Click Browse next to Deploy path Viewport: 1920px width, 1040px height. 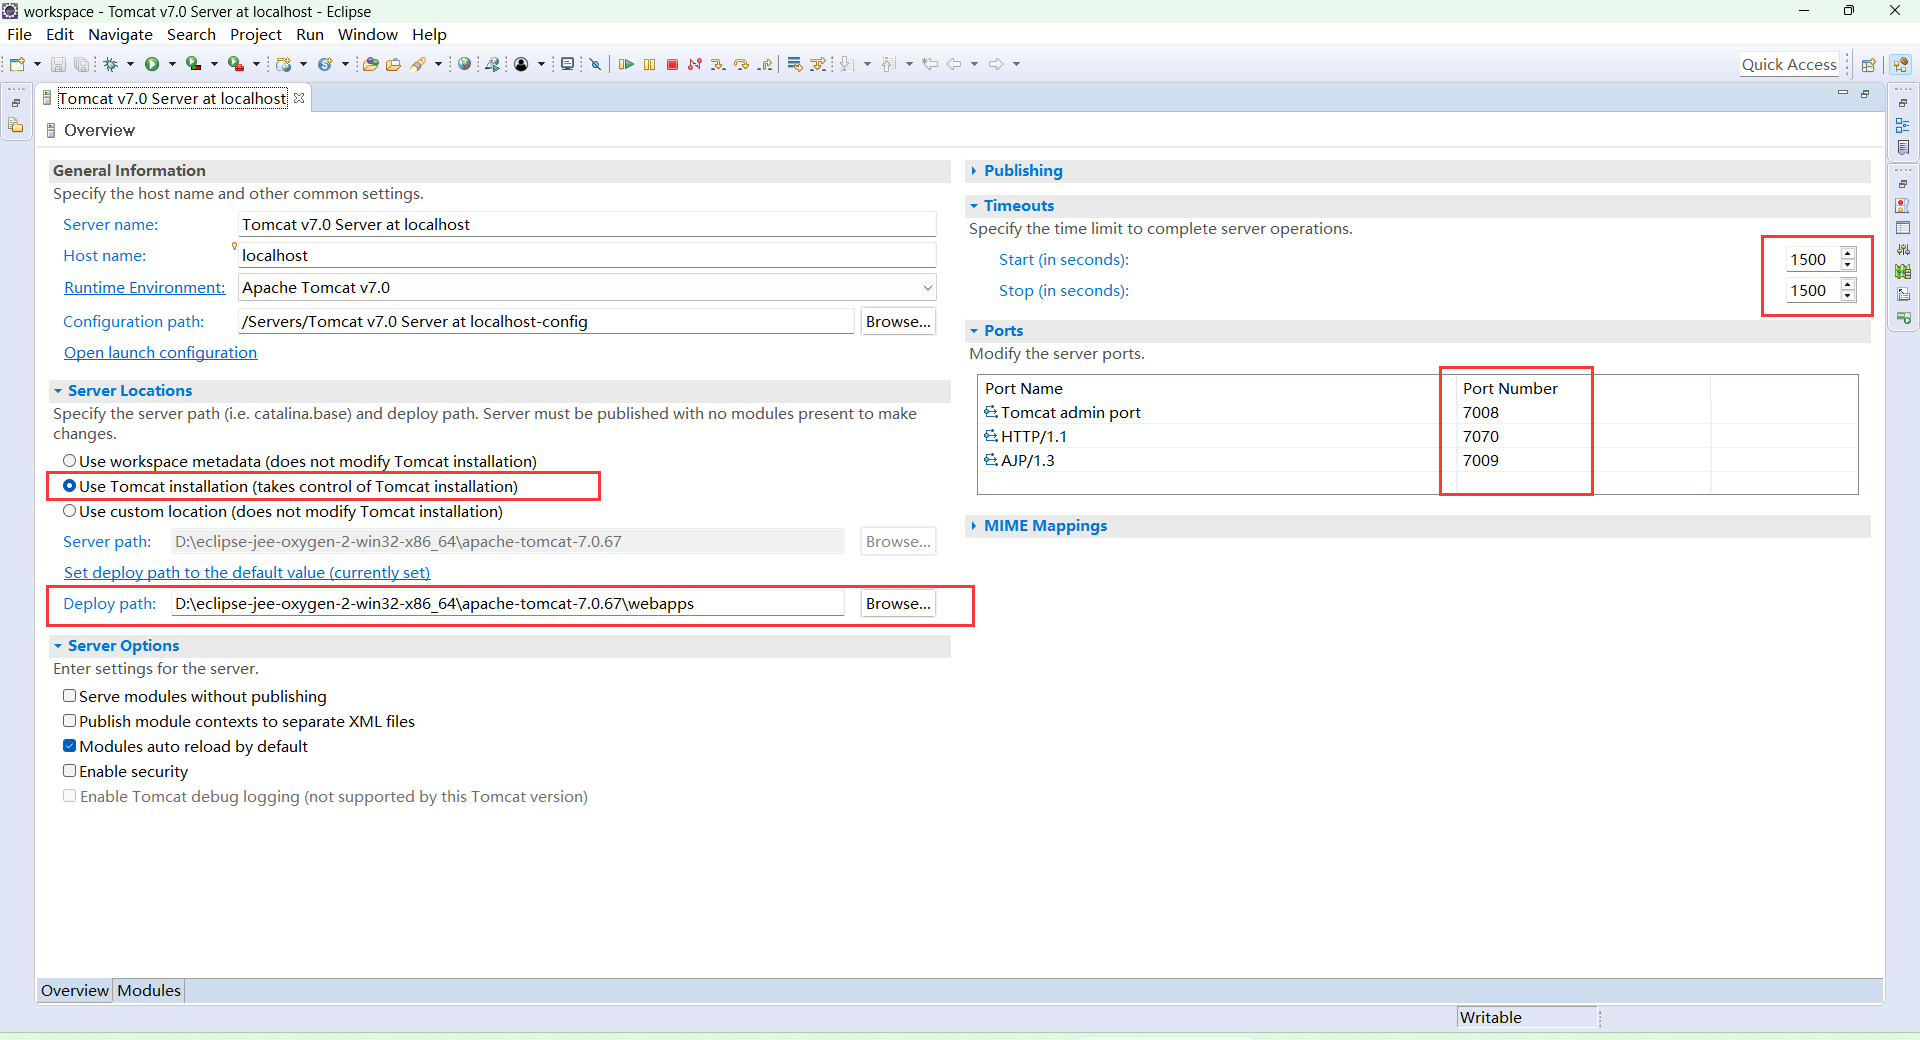click(x=898, y=603)
